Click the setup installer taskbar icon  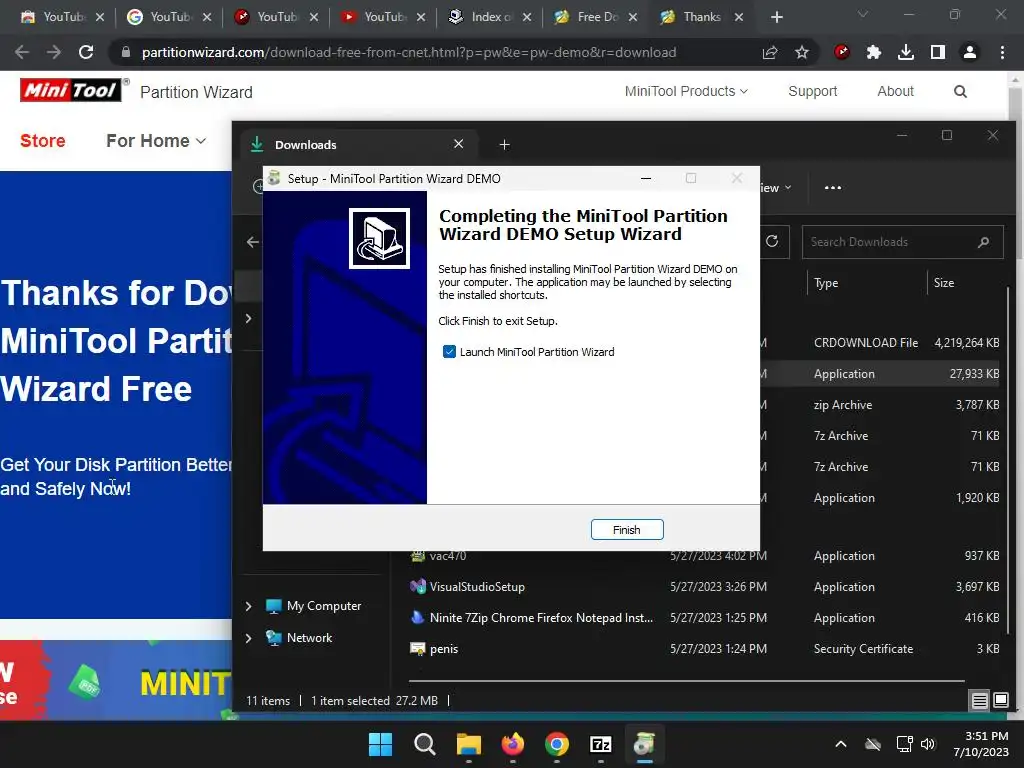coord(645,744)
